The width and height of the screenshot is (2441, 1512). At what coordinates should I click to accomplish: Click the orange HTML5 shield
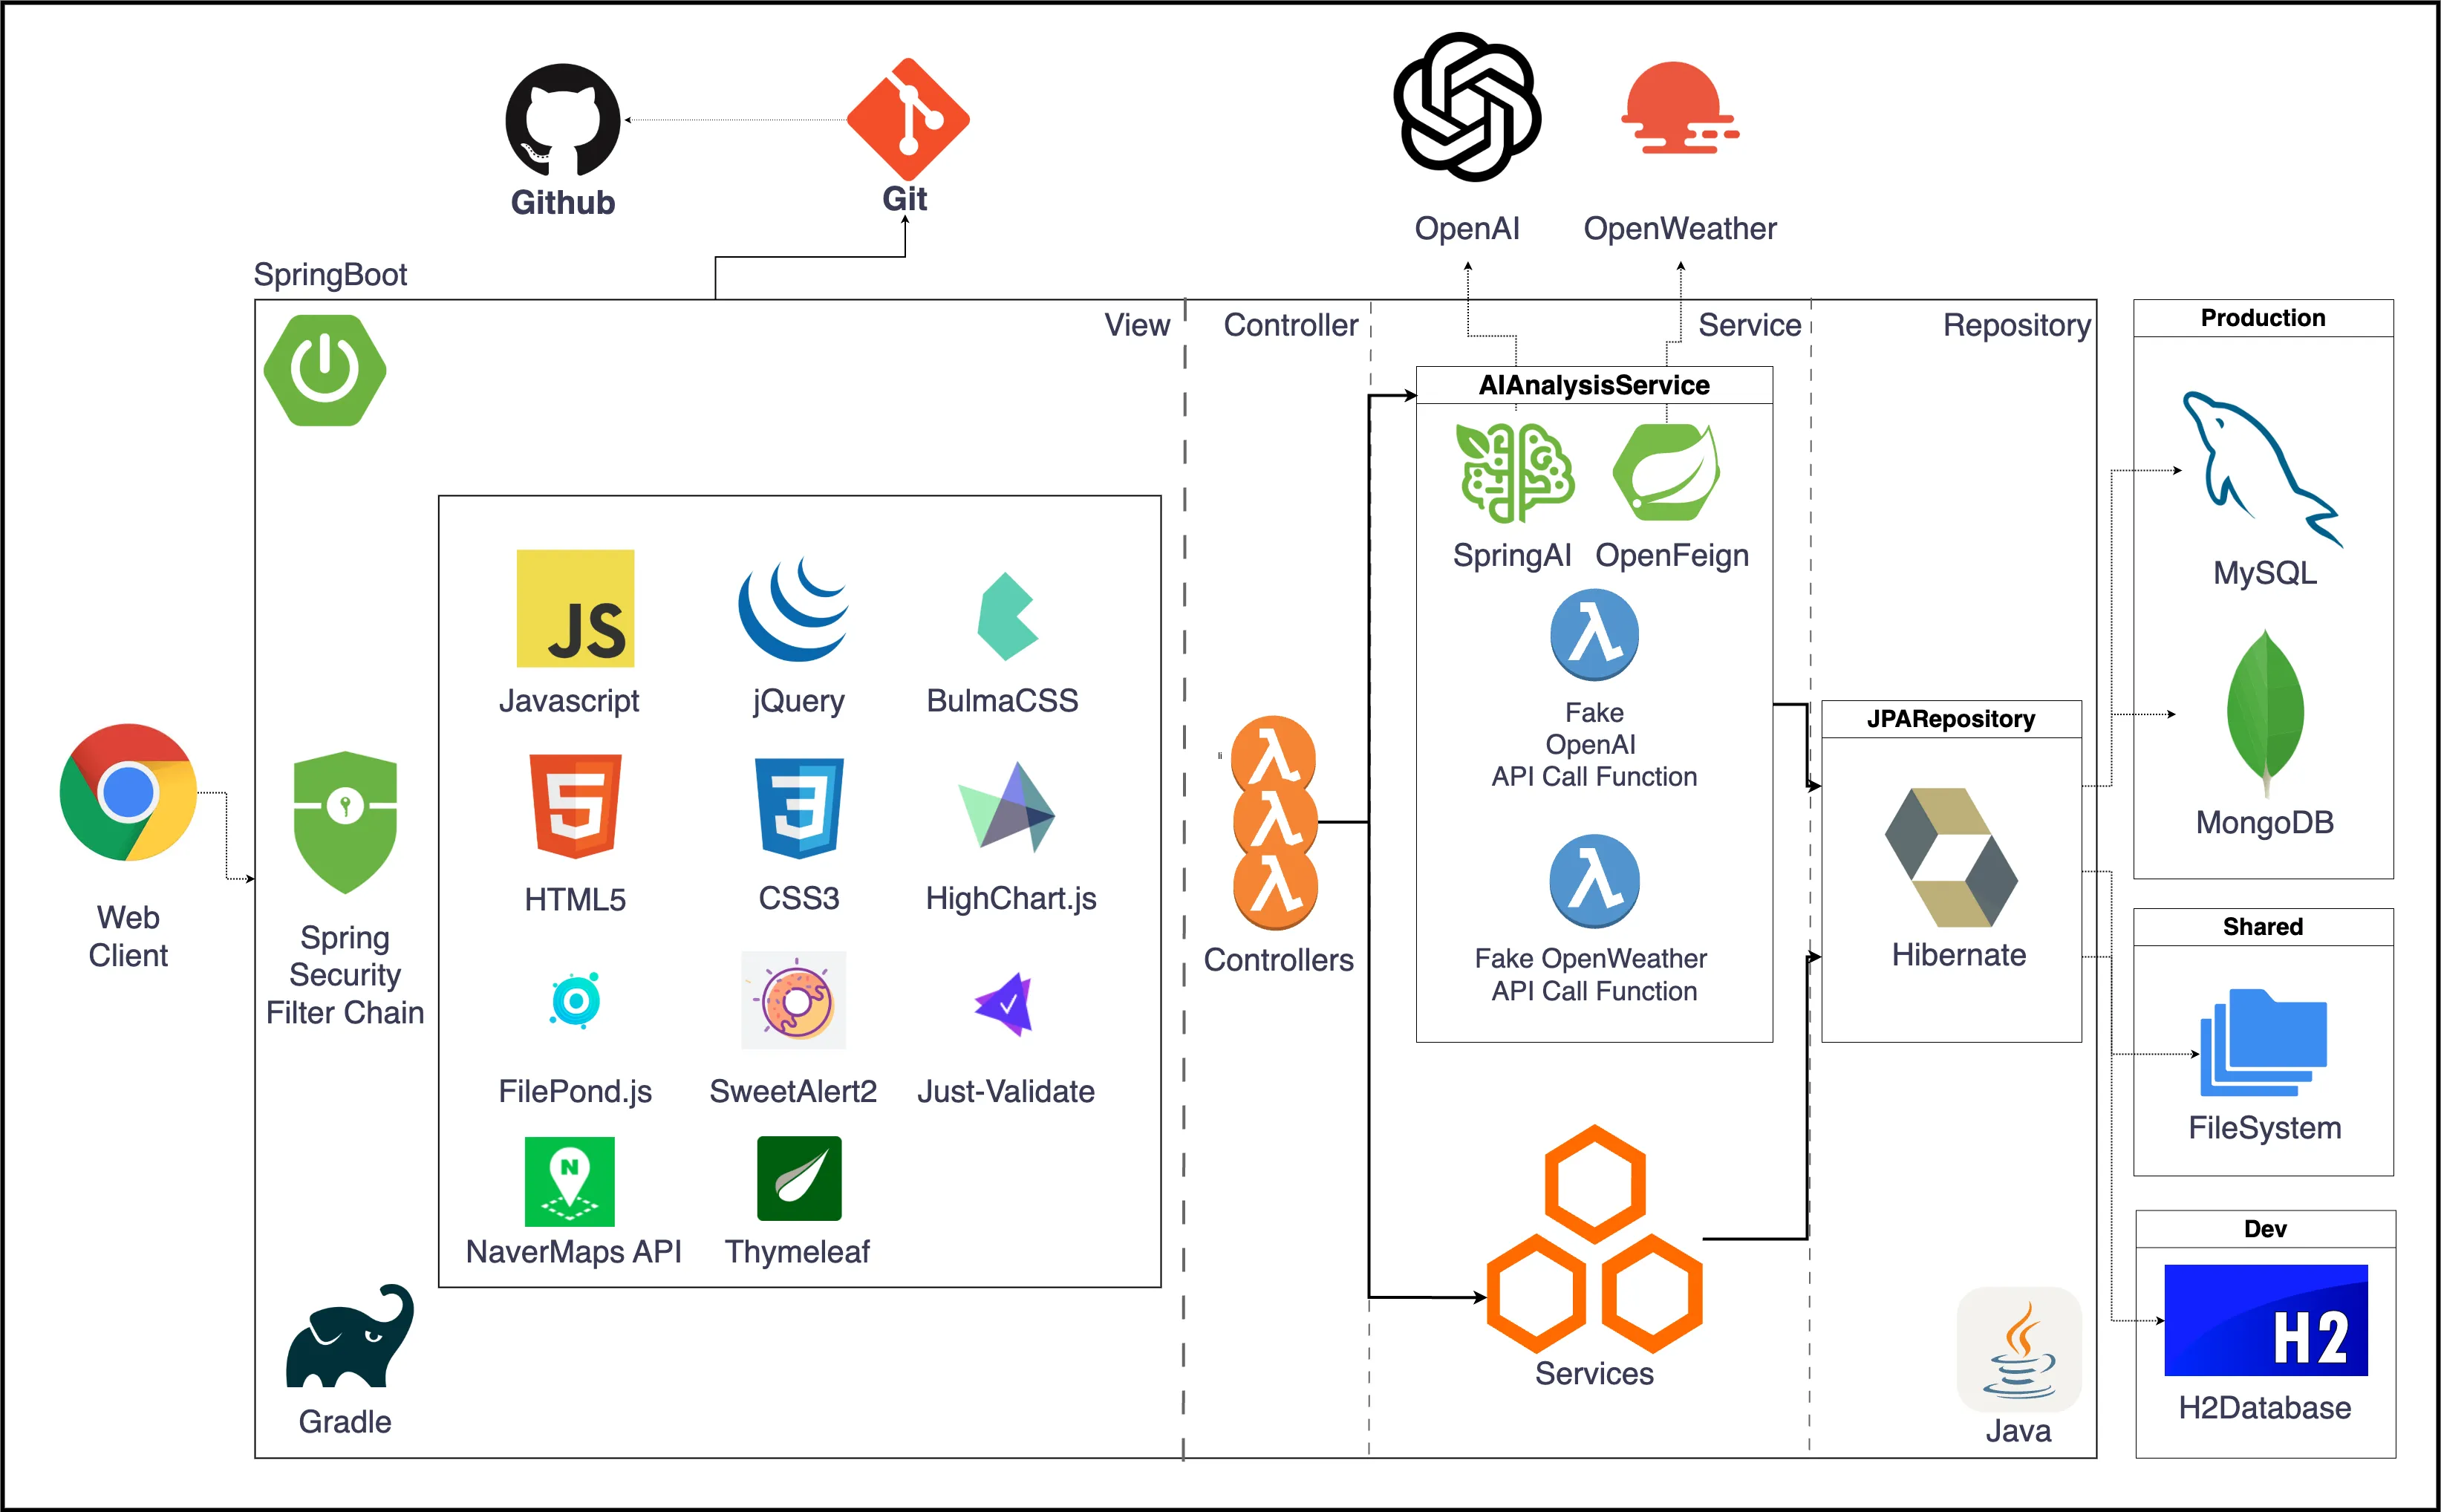click(575, 806)
